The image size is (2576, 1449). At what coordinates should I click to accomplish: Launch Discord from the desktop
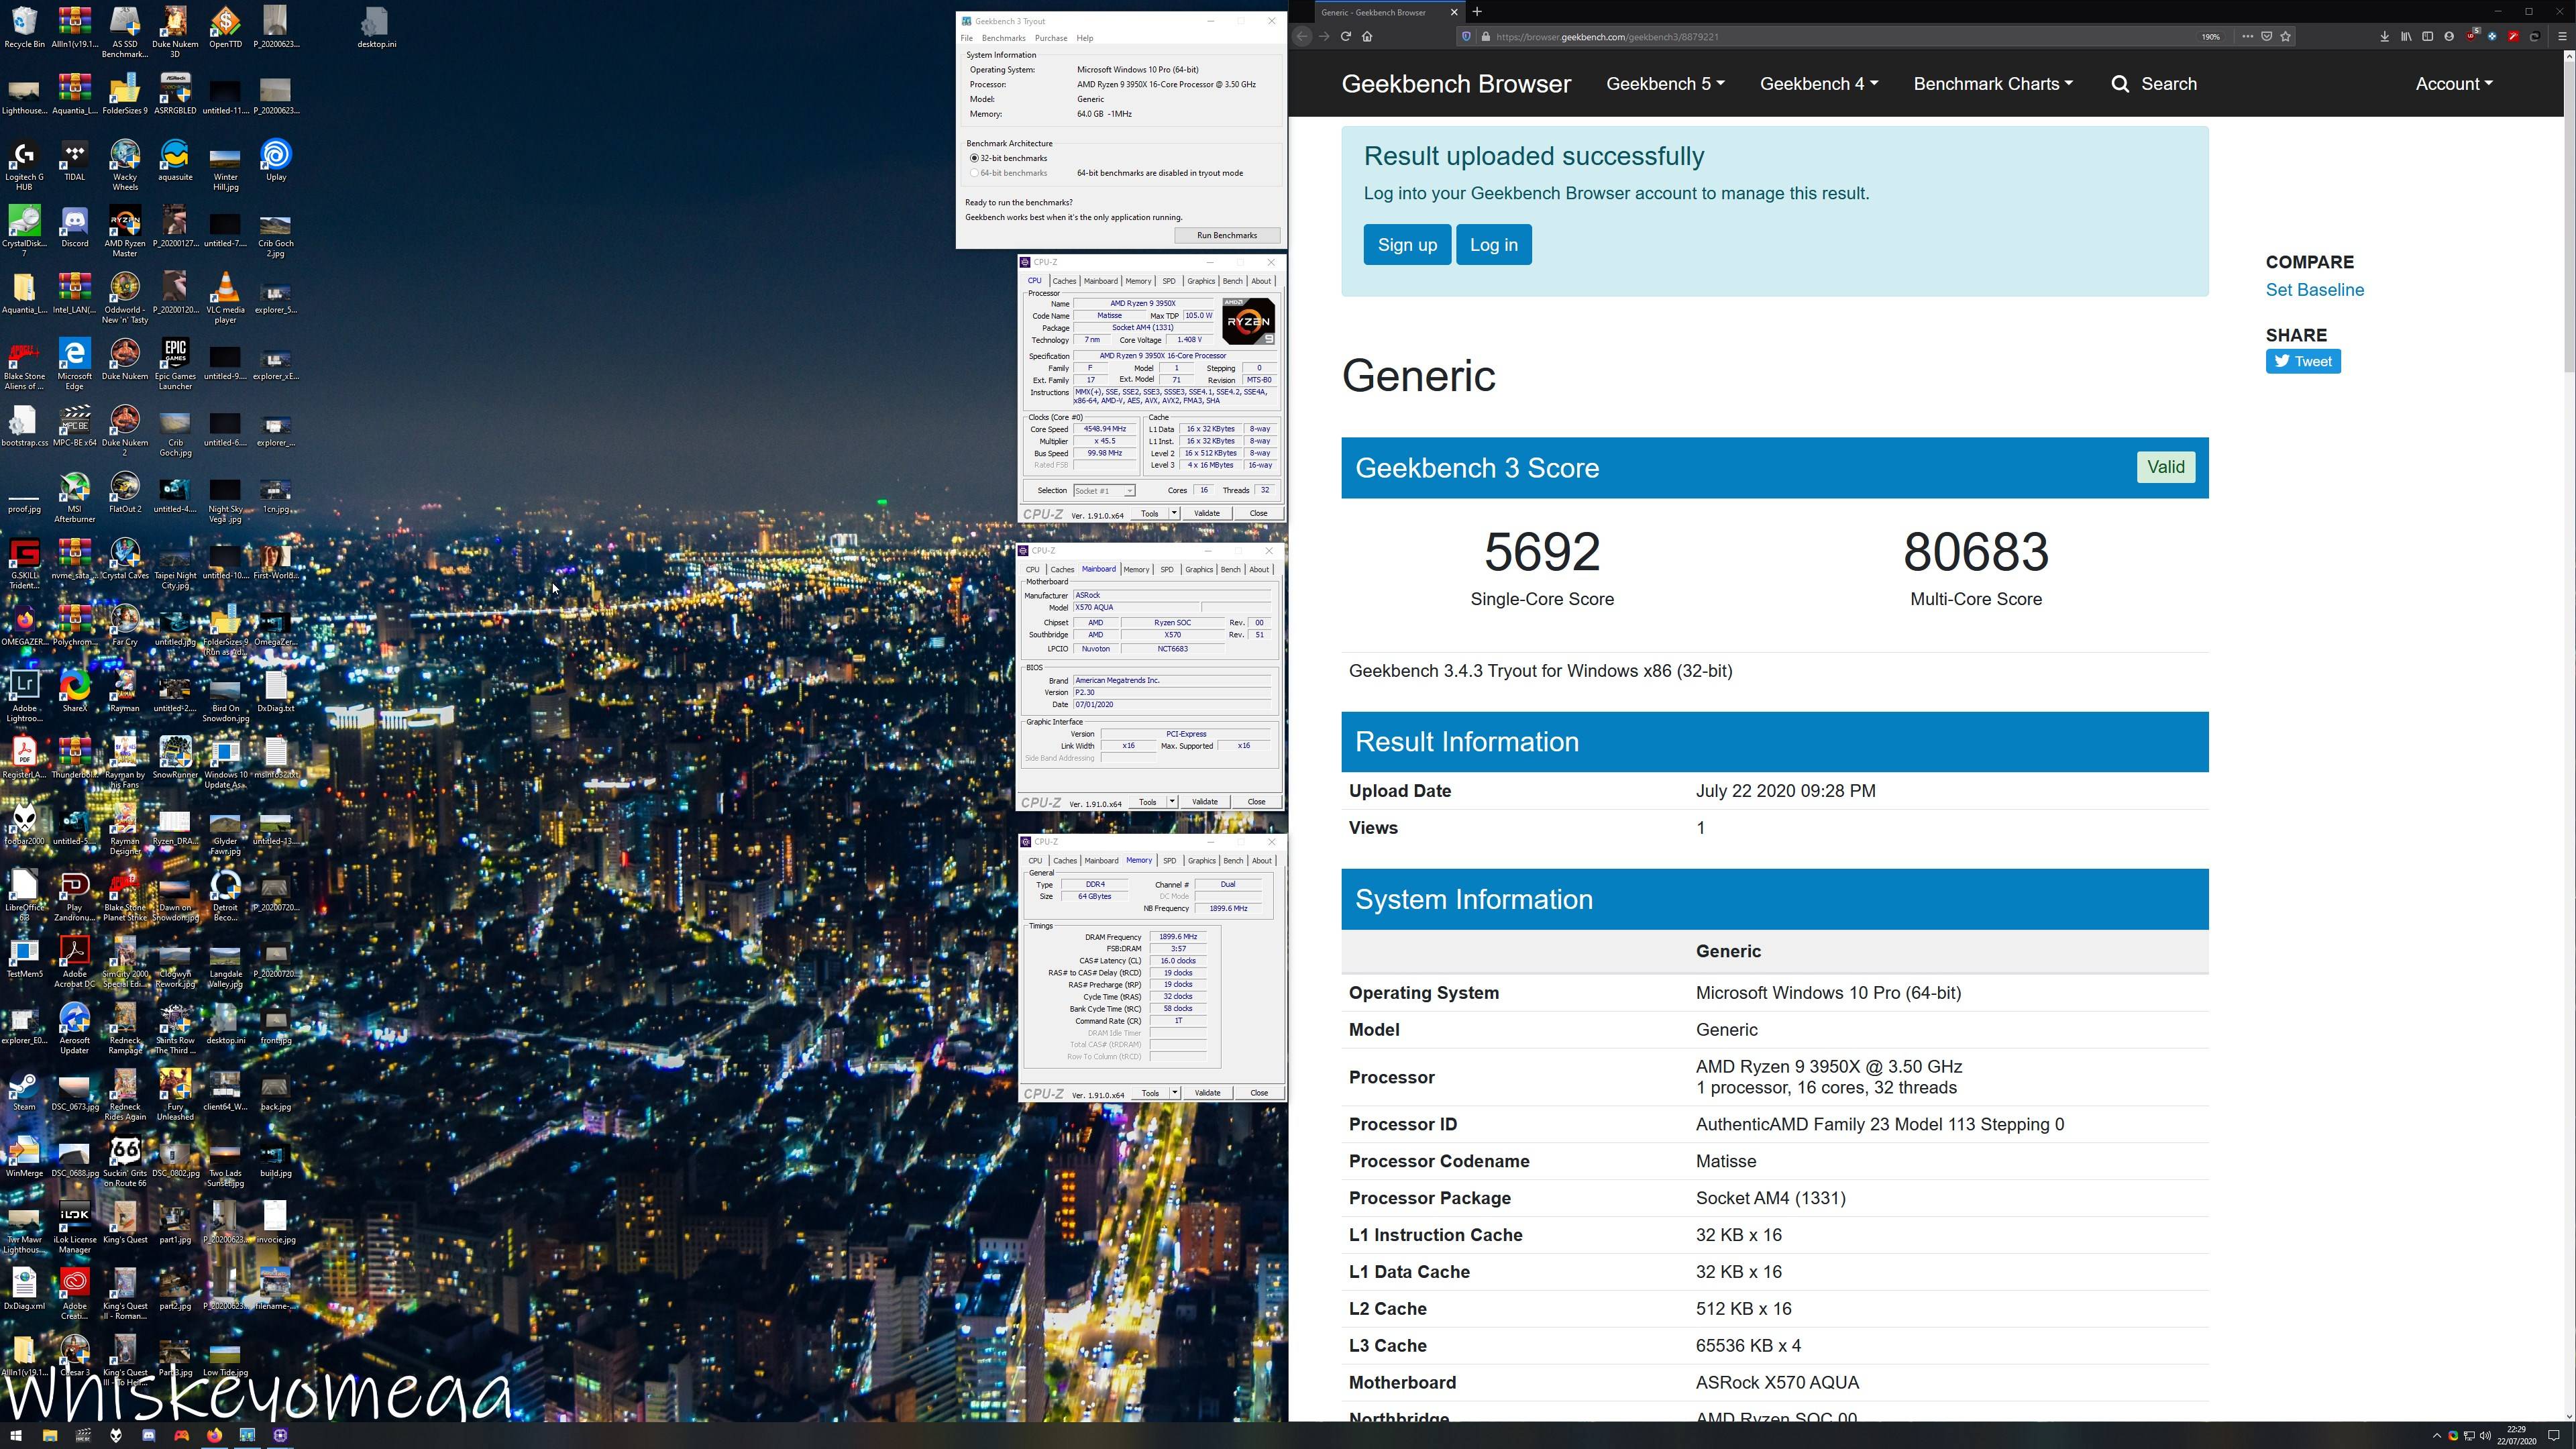(75, 227)
